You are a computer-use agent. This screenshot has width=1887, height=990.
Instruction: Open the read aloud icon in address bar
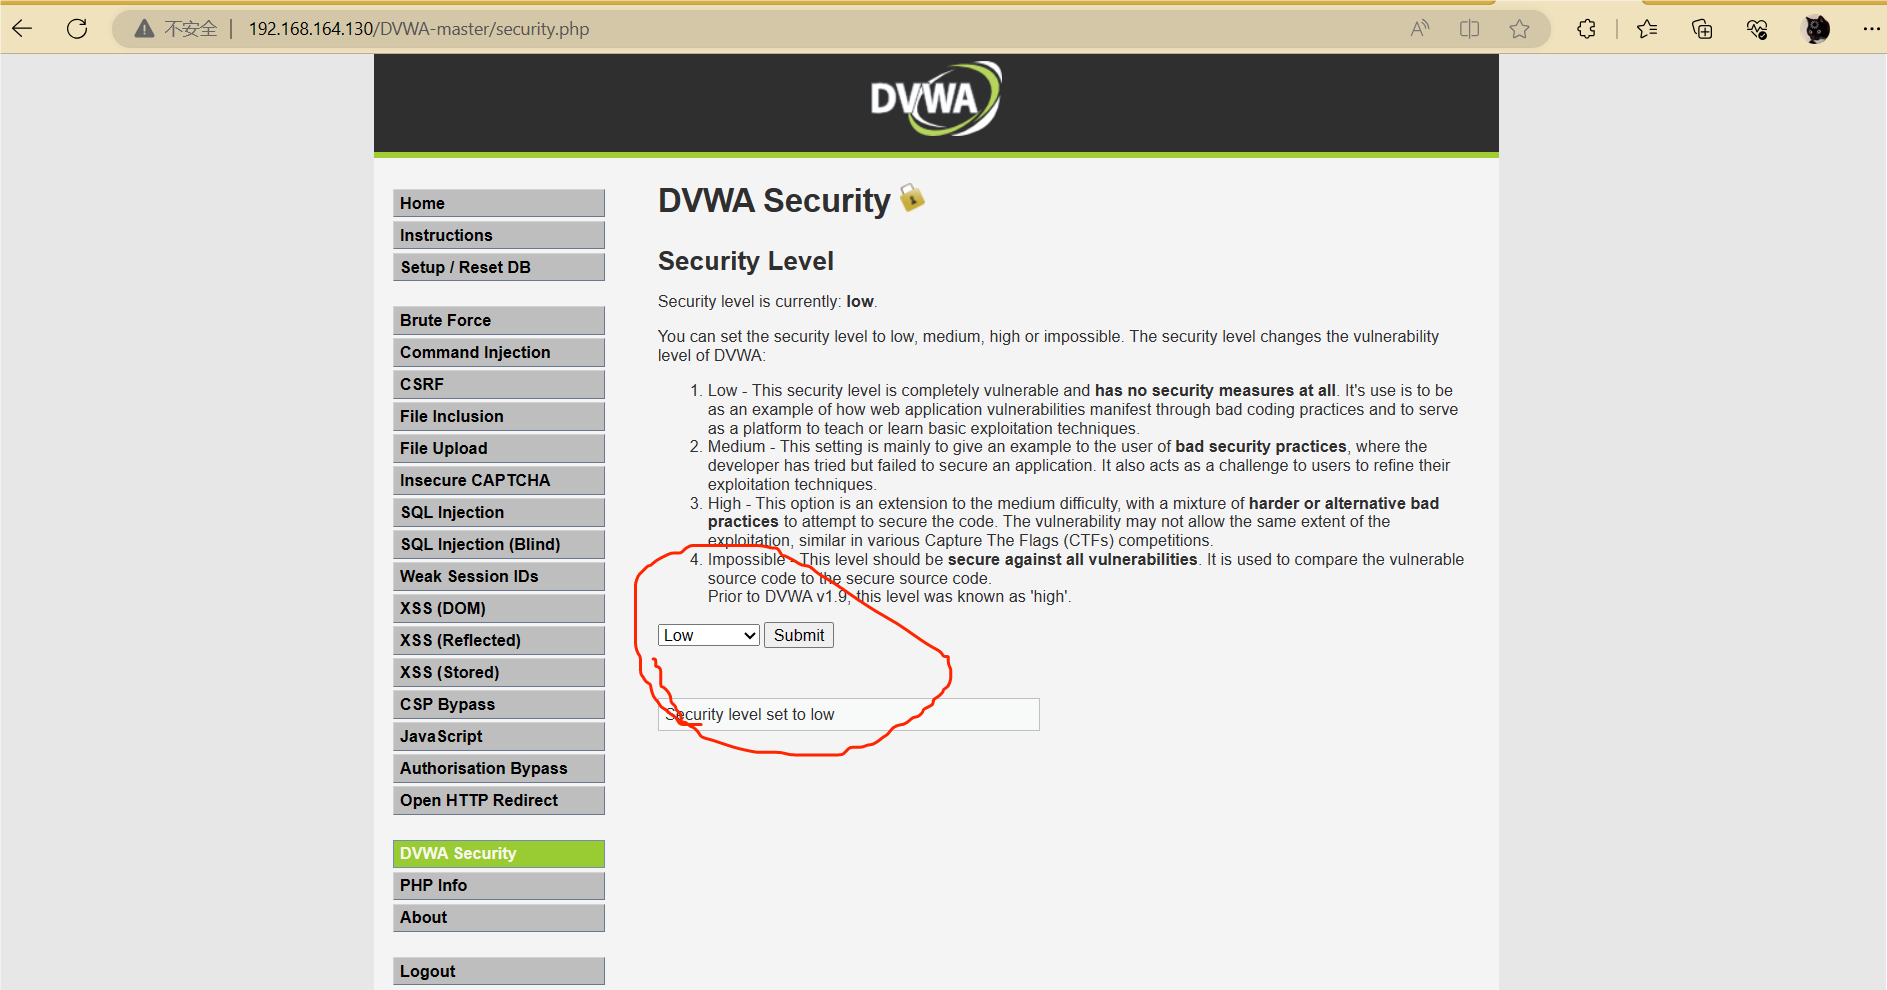1420,29
